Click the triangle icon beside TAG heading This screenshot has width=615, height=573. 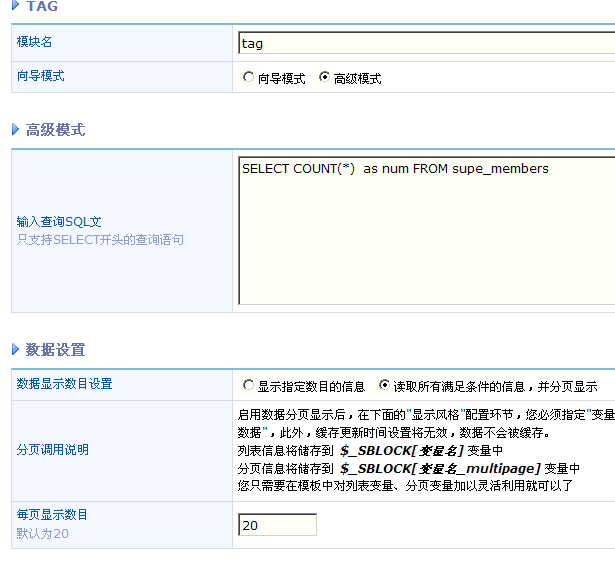pyautogui.click(x=15, y=5)
